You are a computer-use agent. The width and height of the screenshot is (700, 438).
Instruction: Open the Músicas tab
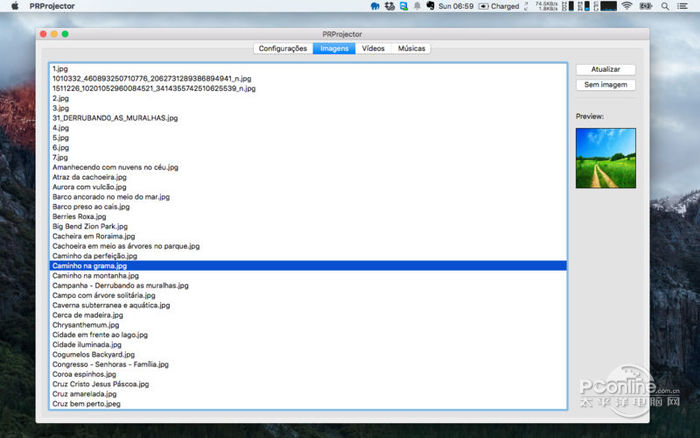click(411, 48)
